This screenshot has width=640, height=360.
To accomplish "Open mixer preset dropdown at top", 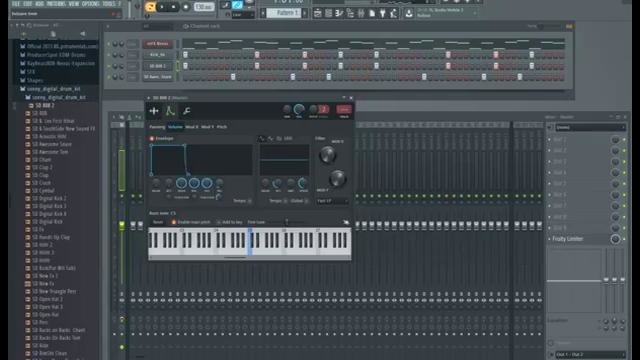I will (590, 128).
